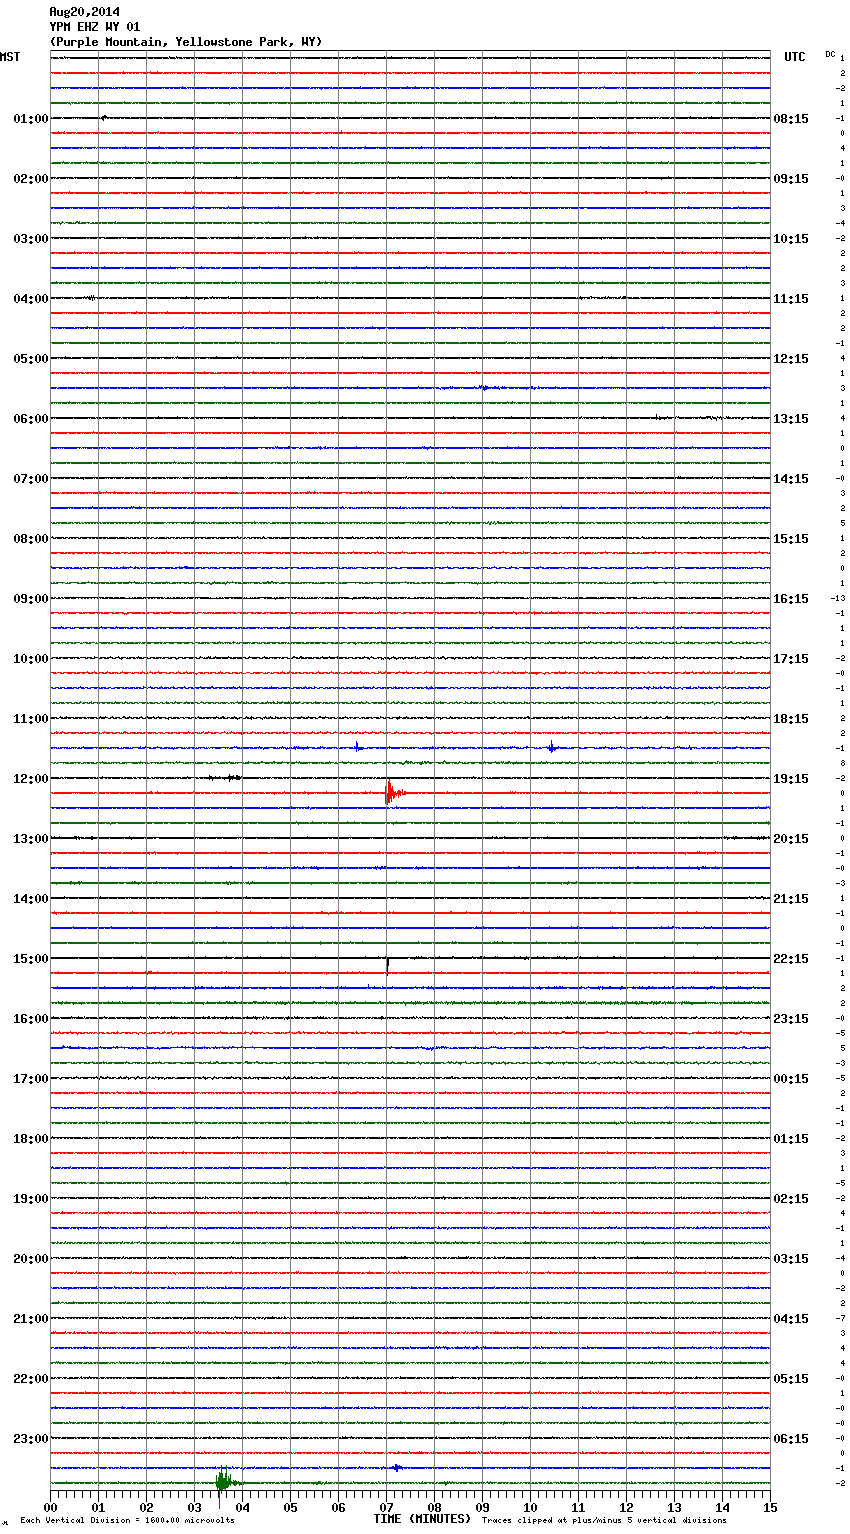Click the bottom minute-axis tick label "12"
The width and height of the screenshot is (850, 1534).
click(x=627, y=1507)
